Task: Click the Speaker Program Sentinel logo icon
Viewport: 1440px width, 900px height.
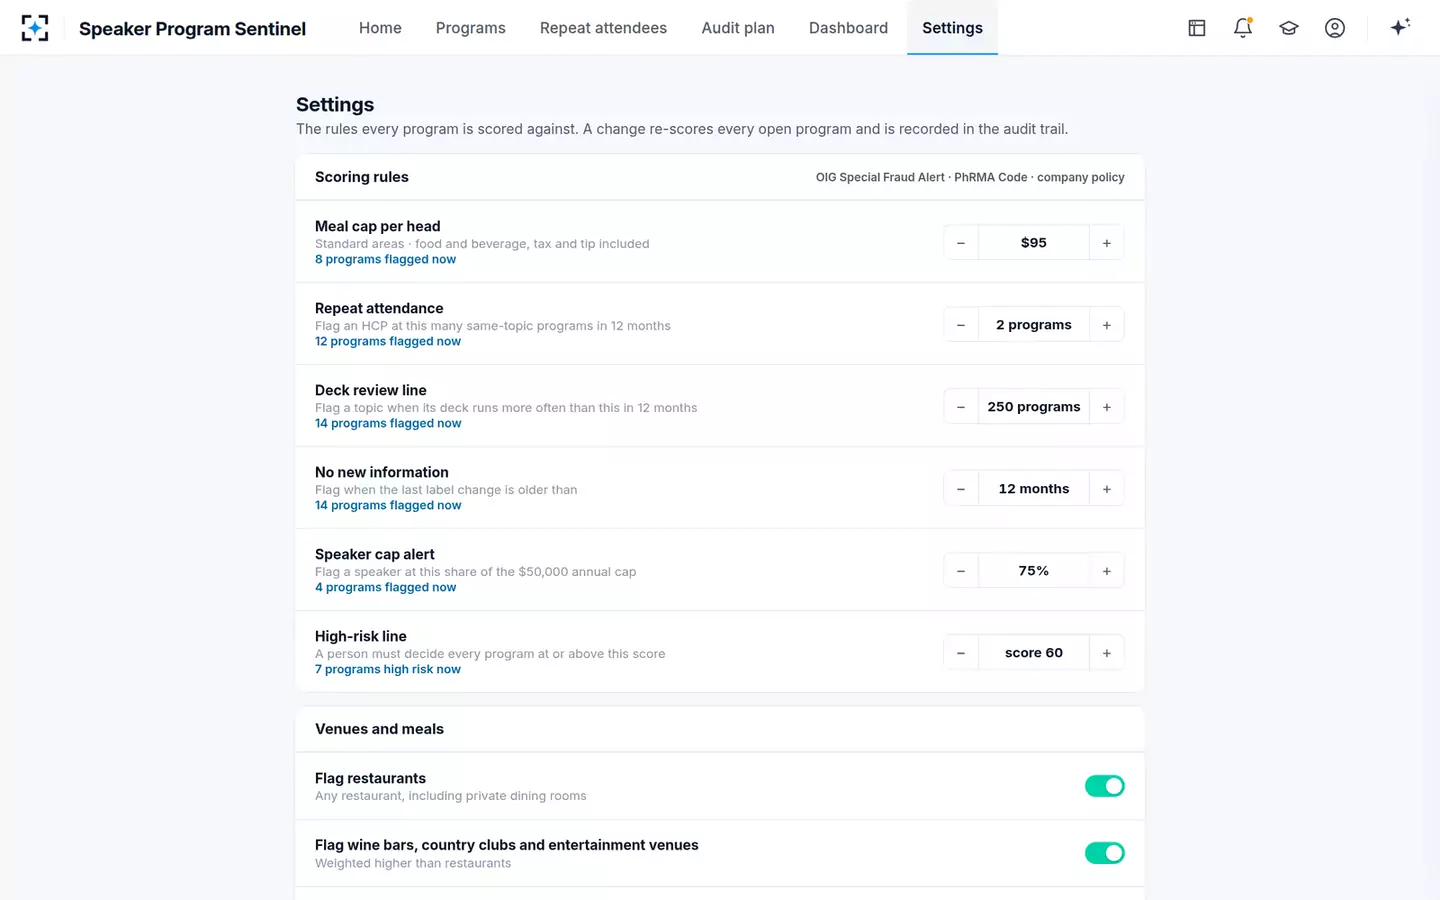Action: tap(35, 28)
